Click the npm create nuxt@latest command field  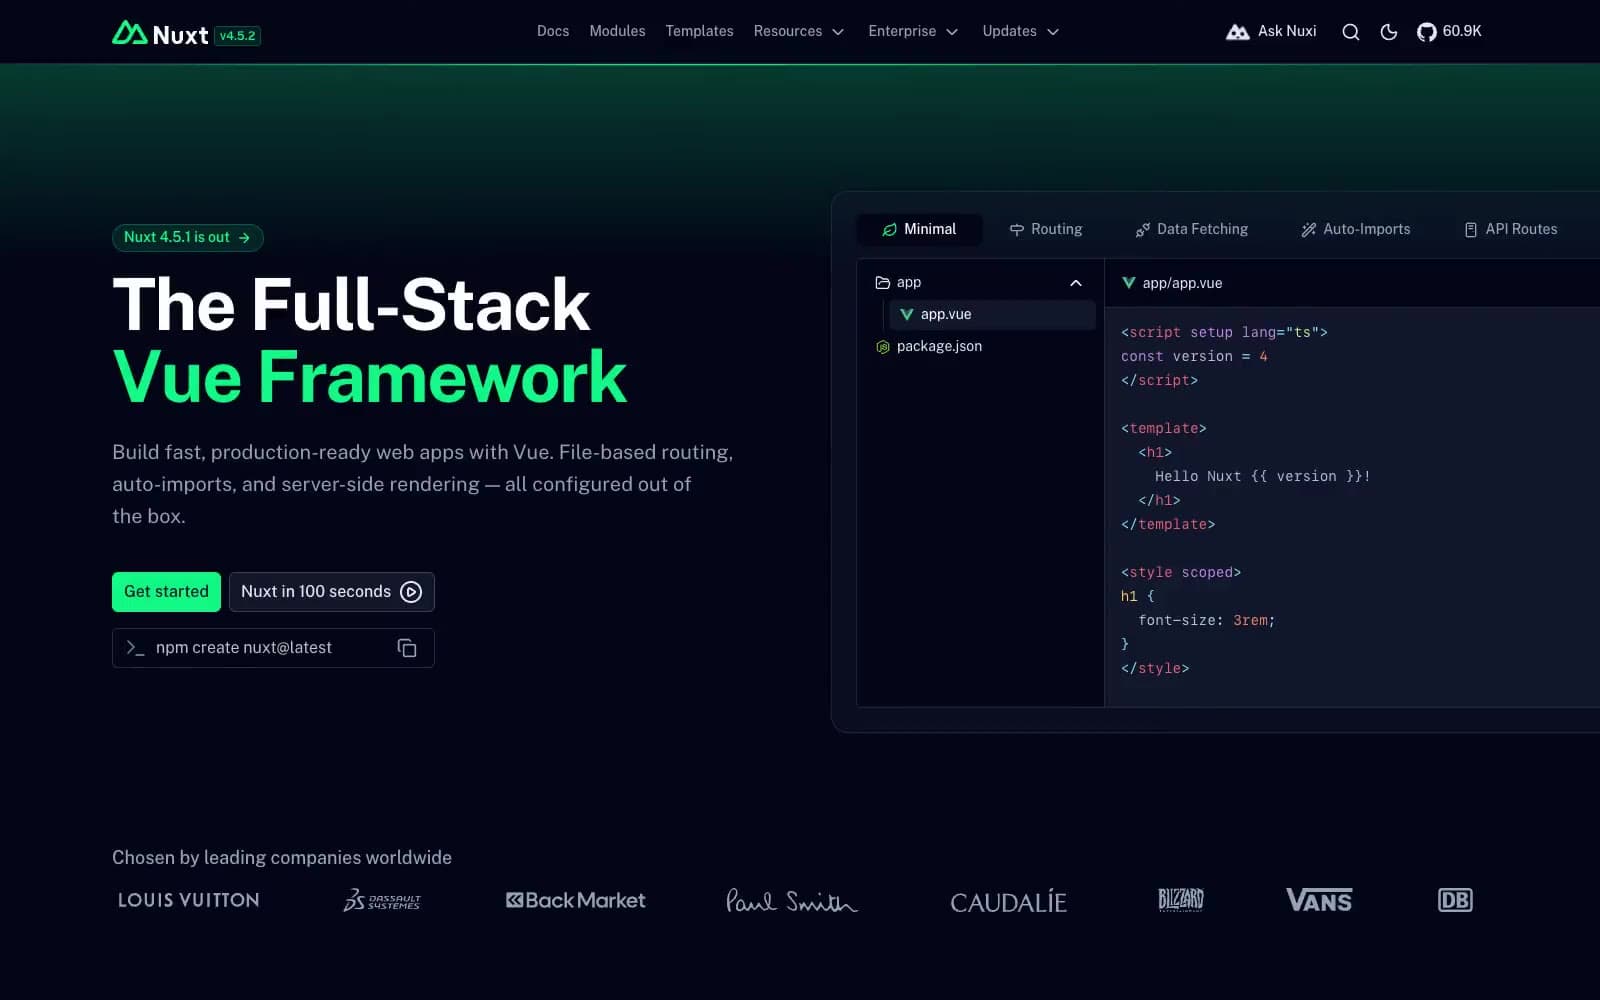[273, 648]
